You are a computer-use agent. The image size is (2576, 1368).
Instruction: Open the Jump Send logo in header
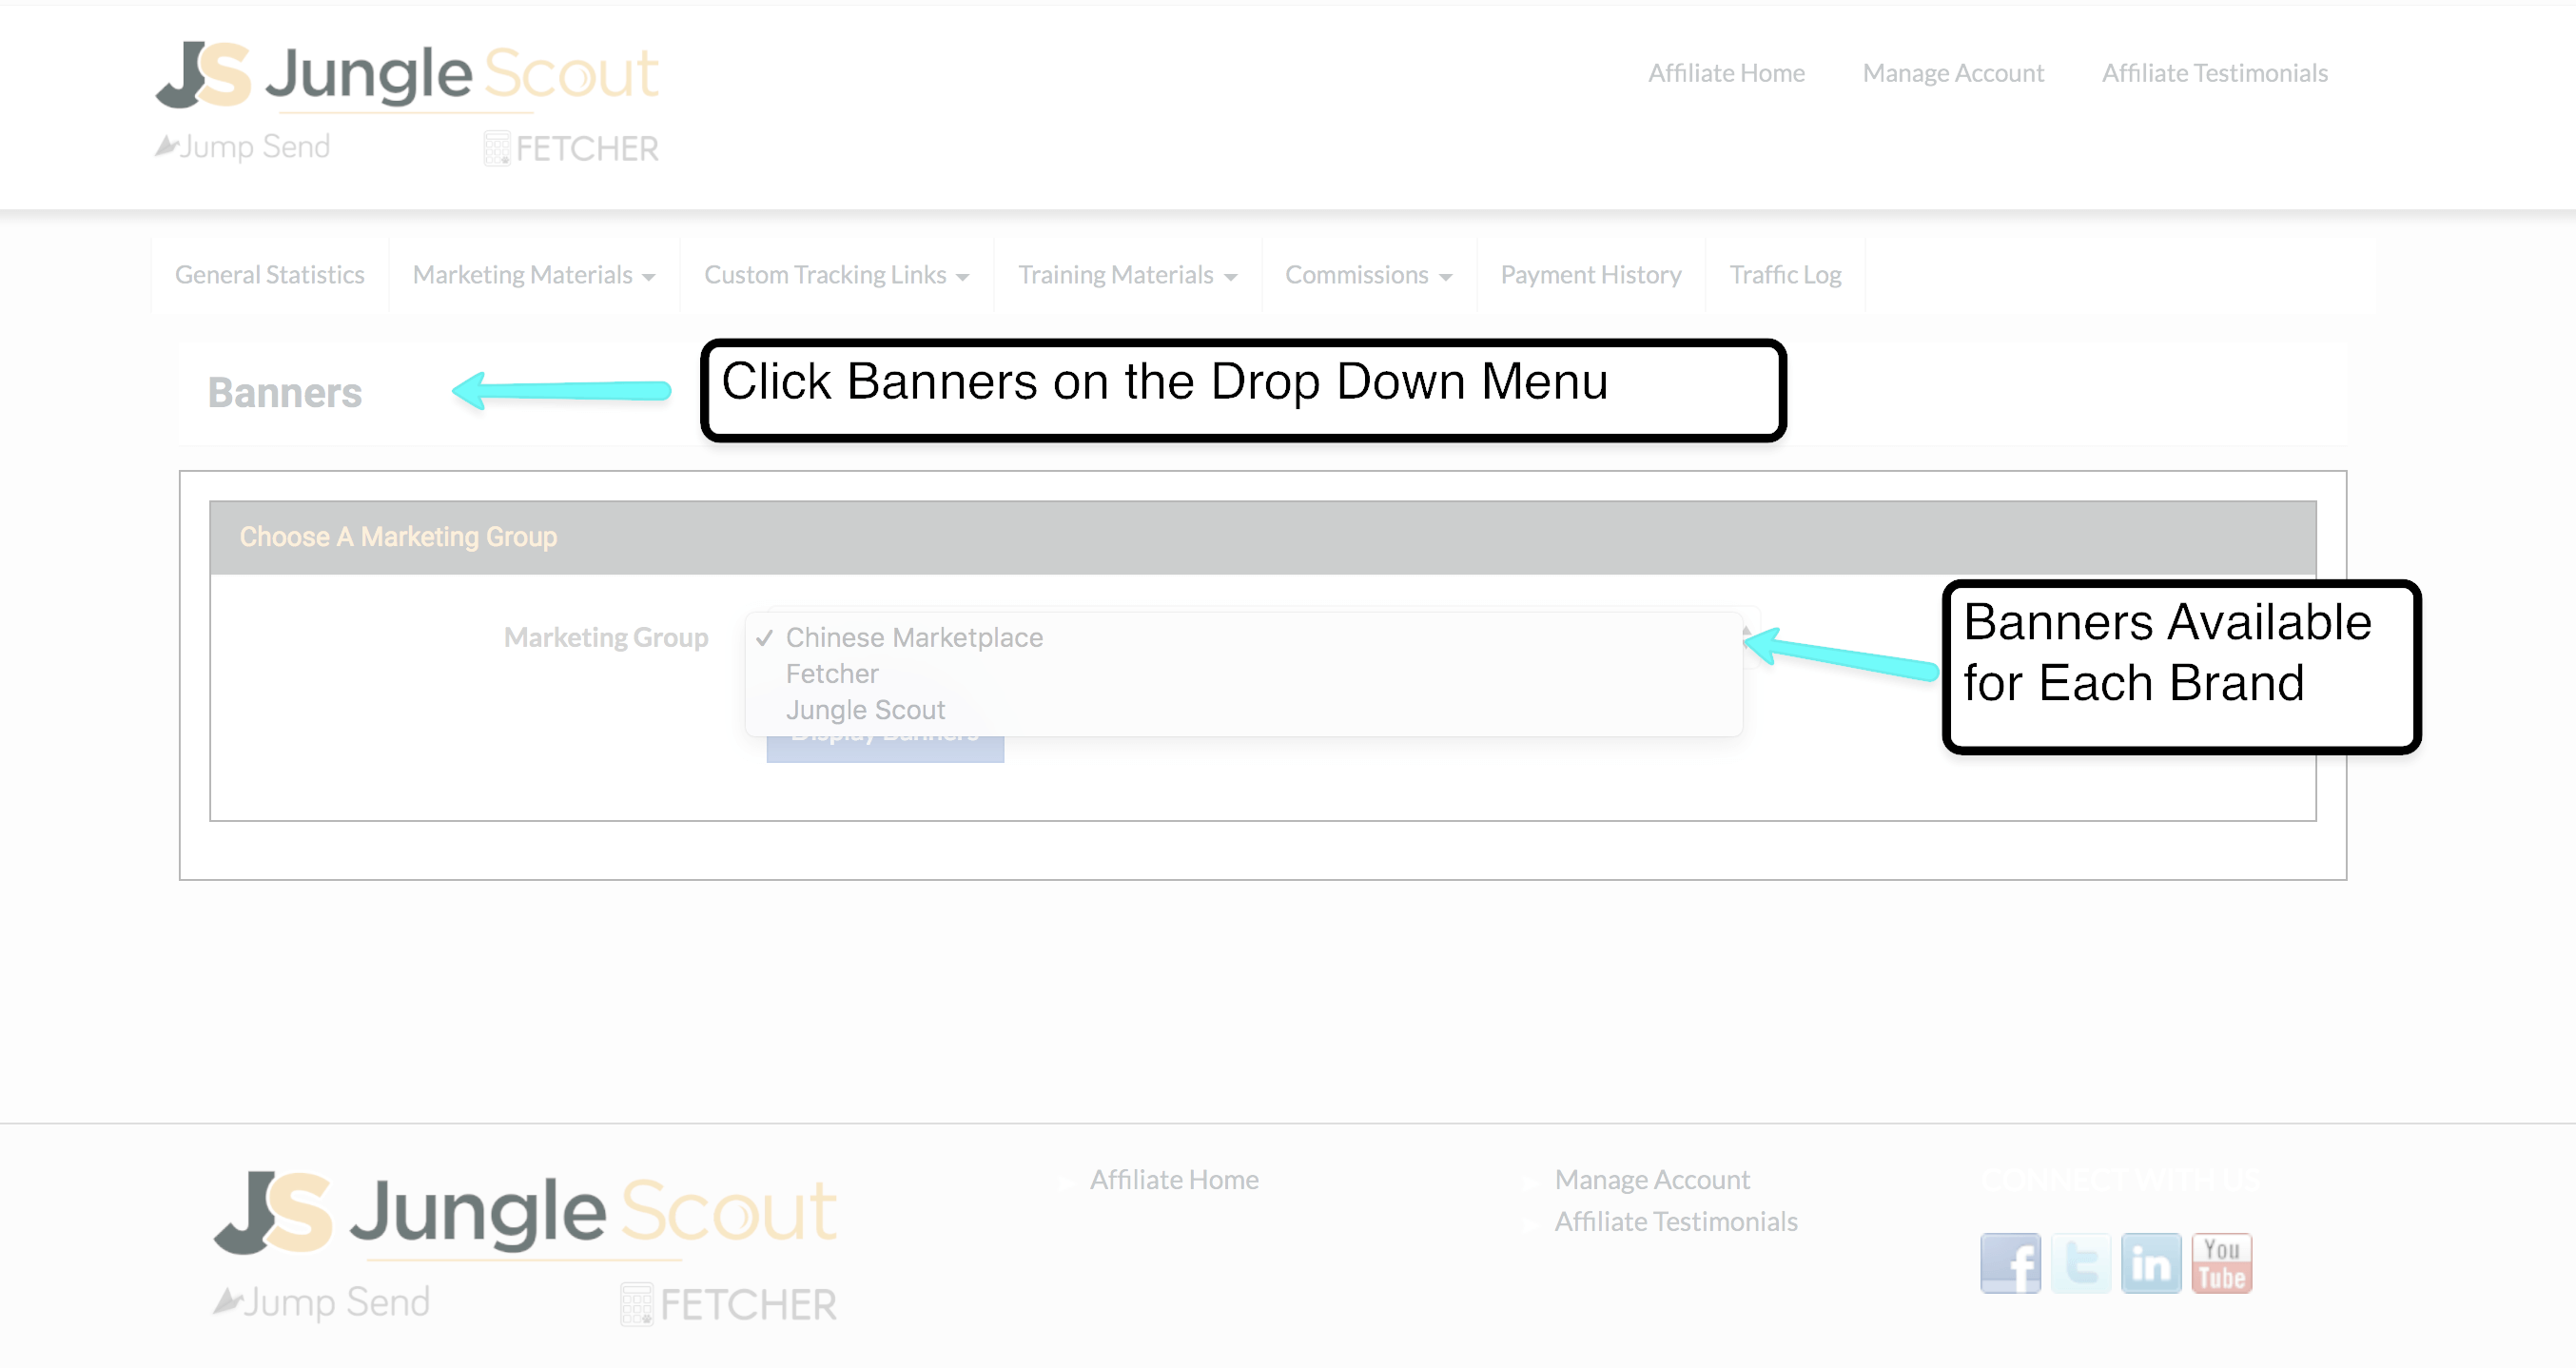click(243, 147)
